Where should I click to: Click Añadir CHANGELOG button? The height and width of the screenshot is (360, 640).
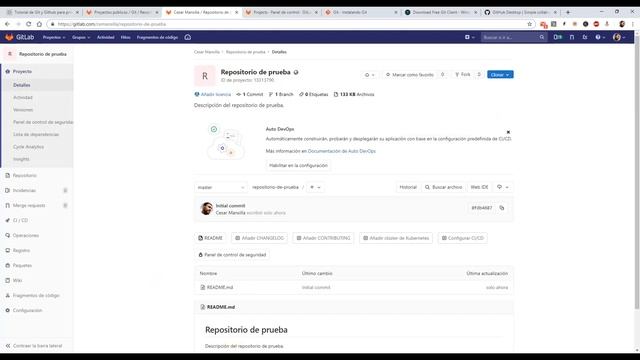tap(259, 238)
